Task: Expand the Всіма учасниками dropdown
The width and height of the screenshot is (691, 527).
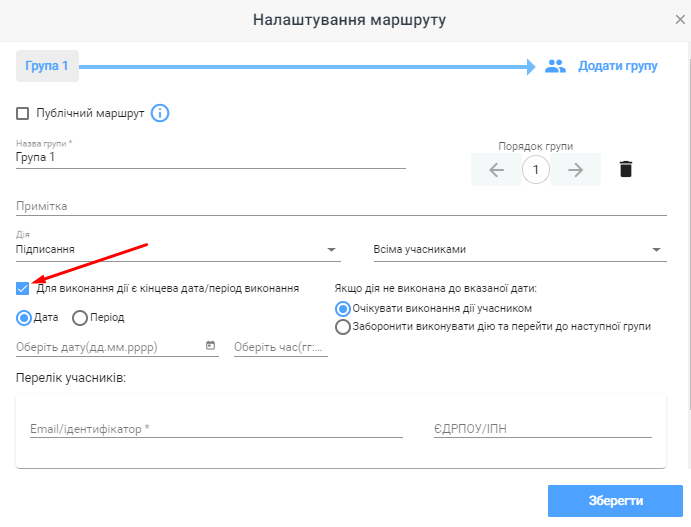Action: tap(520, 249)
